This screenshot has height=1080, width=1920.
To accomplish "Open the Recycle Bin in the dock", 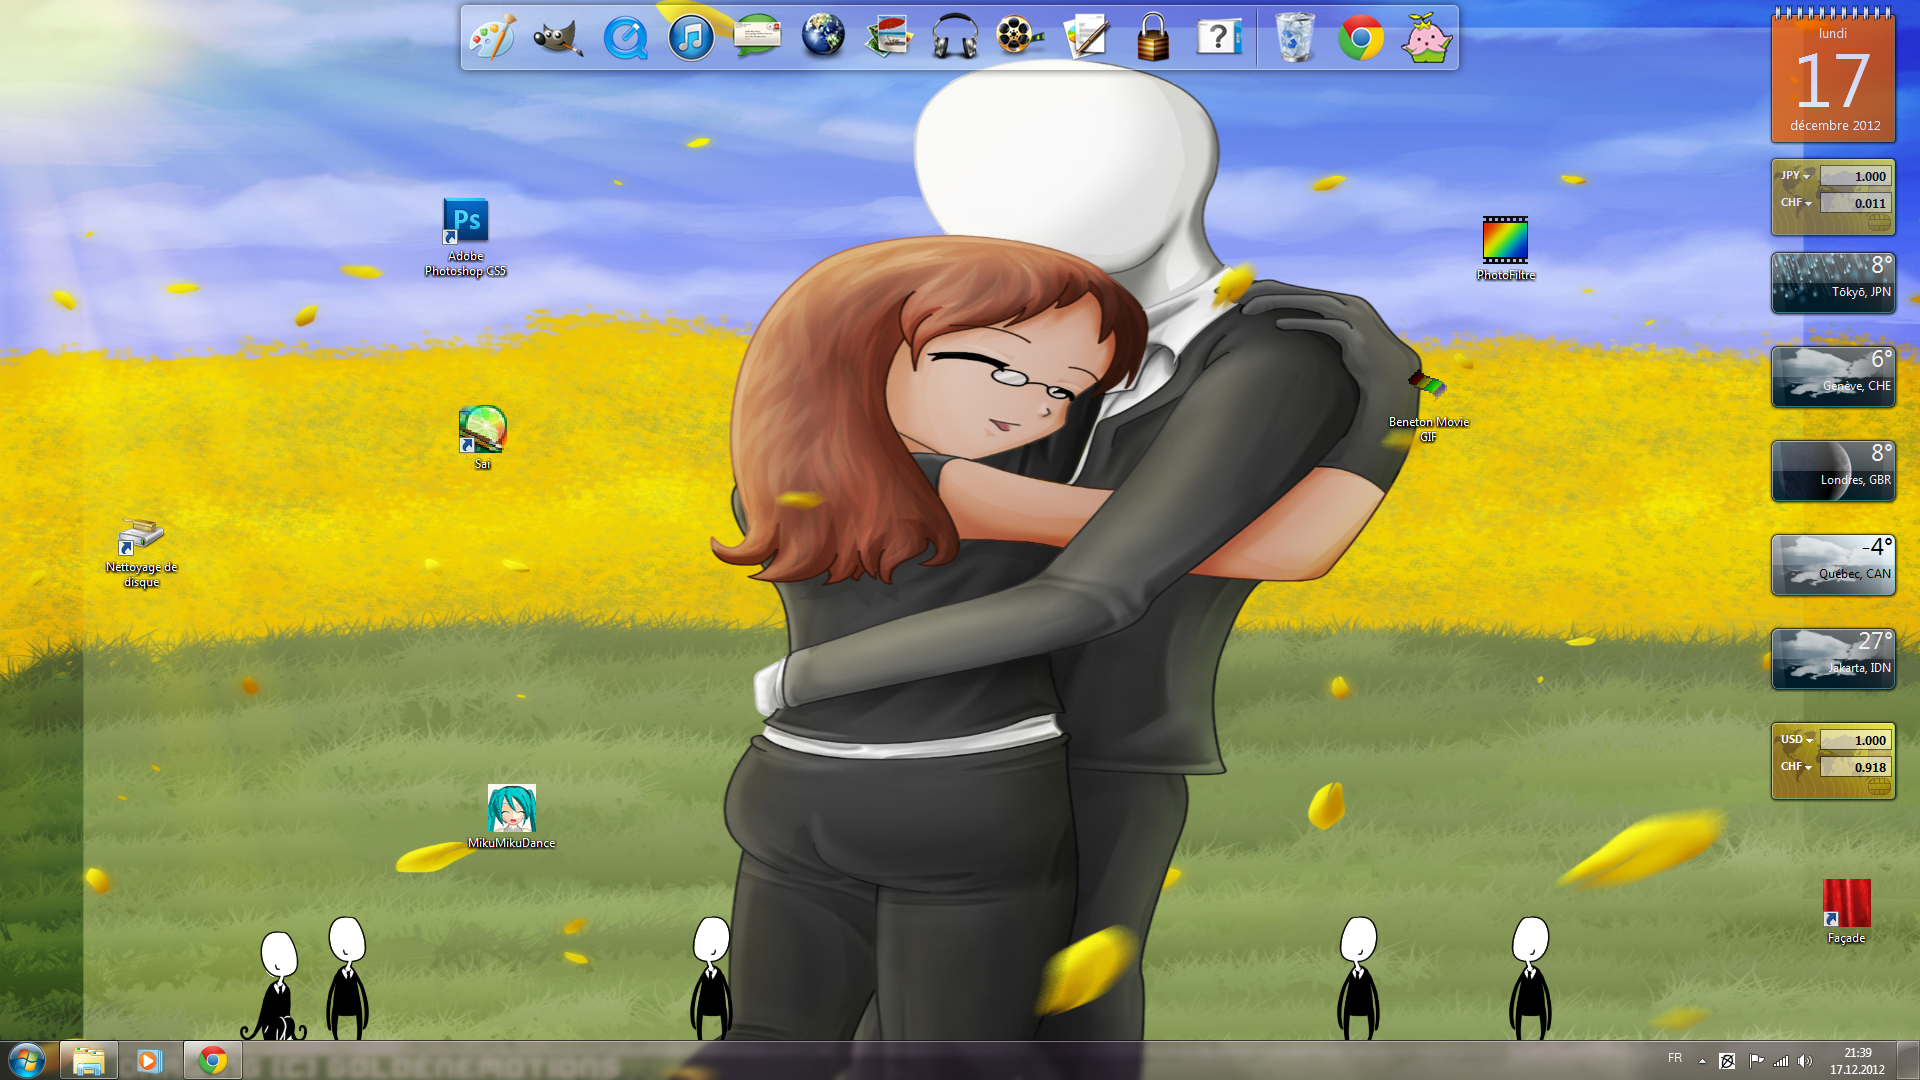I will tap(1295, 38).
